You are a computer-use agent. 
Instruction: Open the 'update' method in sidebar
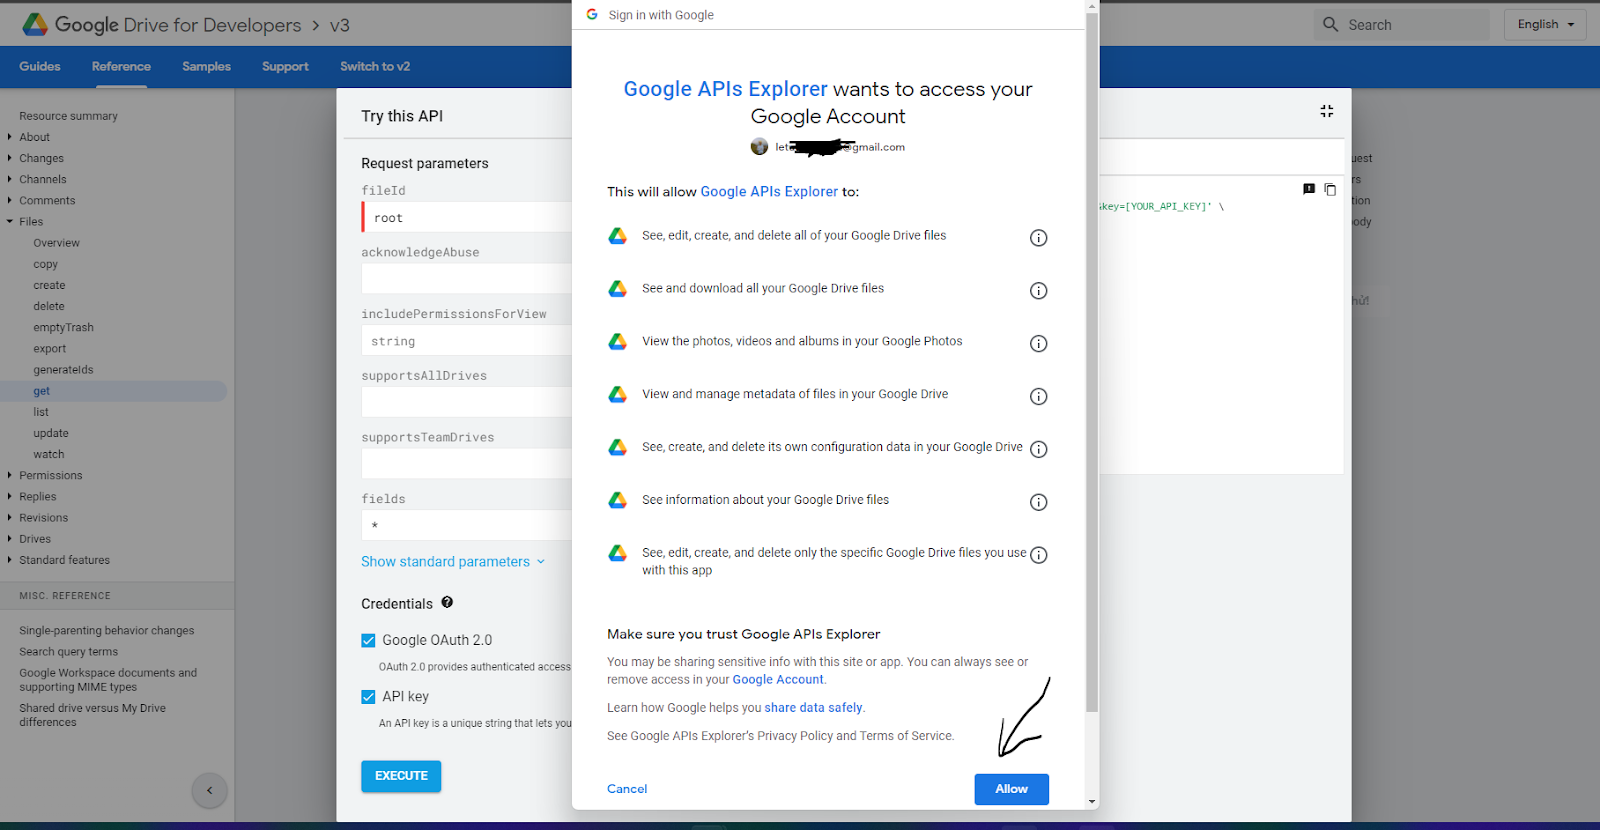(x=51, y=433)
